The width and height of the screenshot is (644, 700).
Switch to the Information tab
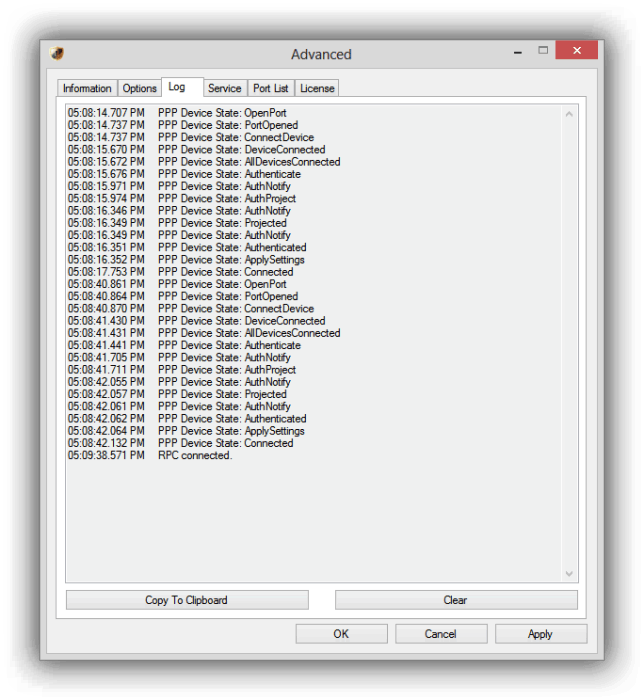click(87, 88)
